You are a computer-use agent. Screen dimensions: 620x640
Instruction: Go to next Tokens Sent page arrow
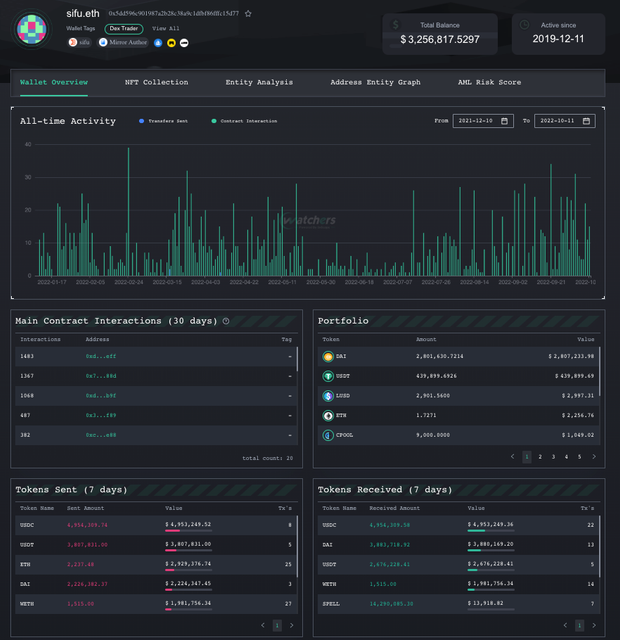291,625
